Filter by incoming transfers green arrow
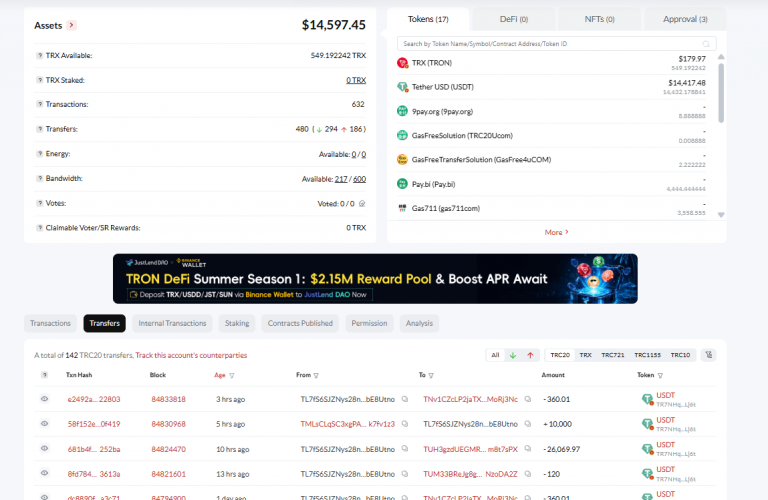 click(x=513, y=355)
